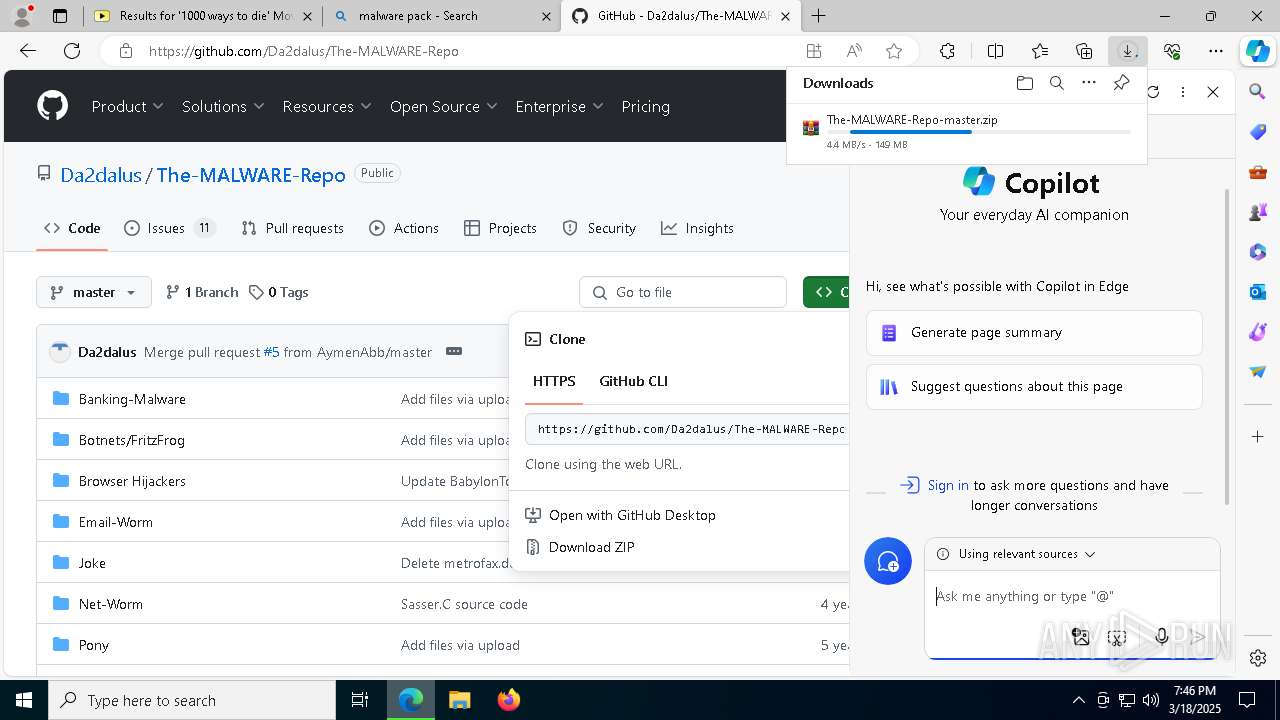
Task: Open downloads folder icon in Downloads panel
Action: [x=1024, y=83]
